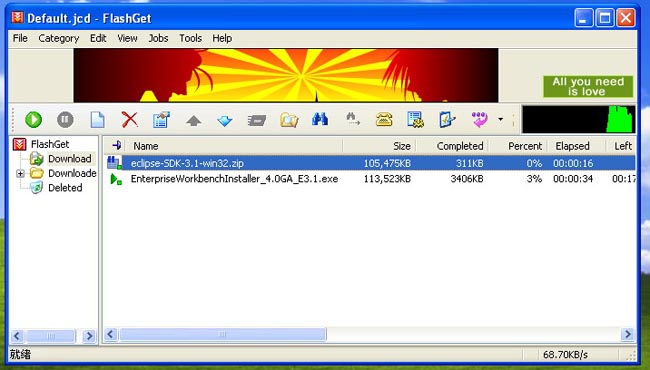Image resolution: width=650 pixels, height=370 pixels.
Task: Click the job list horizontal scrollbar thumb
Action: (x=223, y=334)
